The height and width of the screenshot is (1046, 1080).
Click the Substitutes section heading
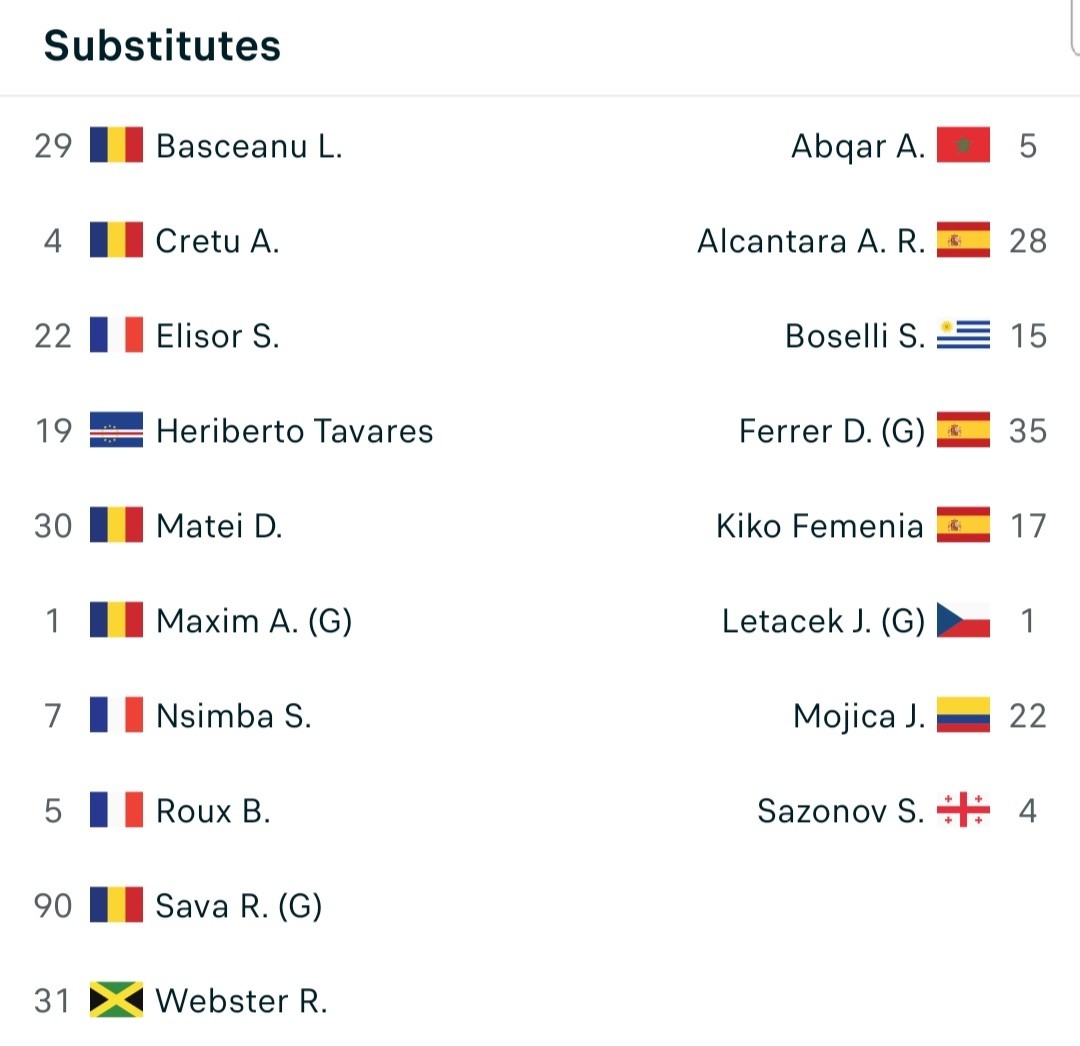click(x=163, y=46)
